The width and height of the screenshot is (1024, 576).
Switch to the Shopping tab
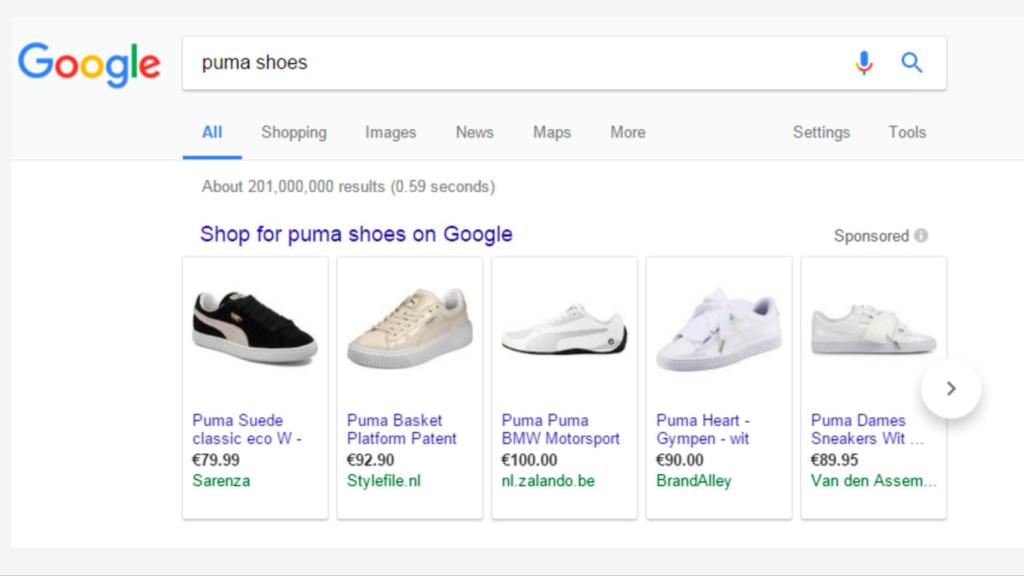293,132
